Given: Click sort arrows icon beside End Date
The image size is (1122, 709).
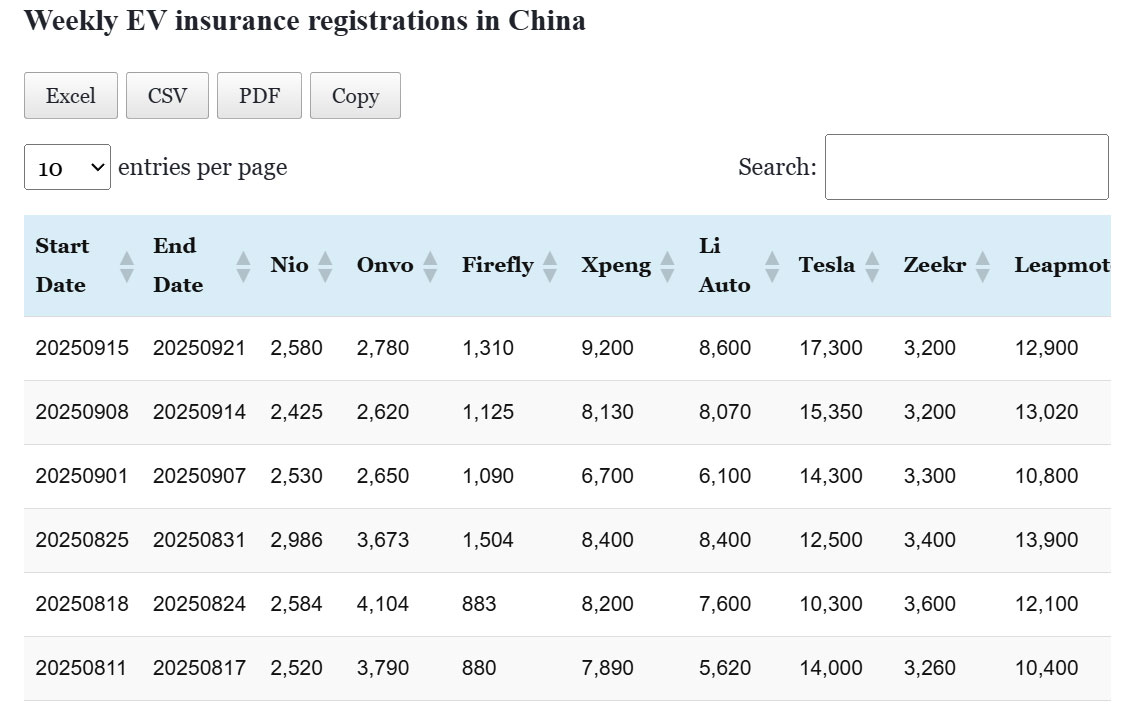Looking at the screenshot, I should [x=243, y=266].
